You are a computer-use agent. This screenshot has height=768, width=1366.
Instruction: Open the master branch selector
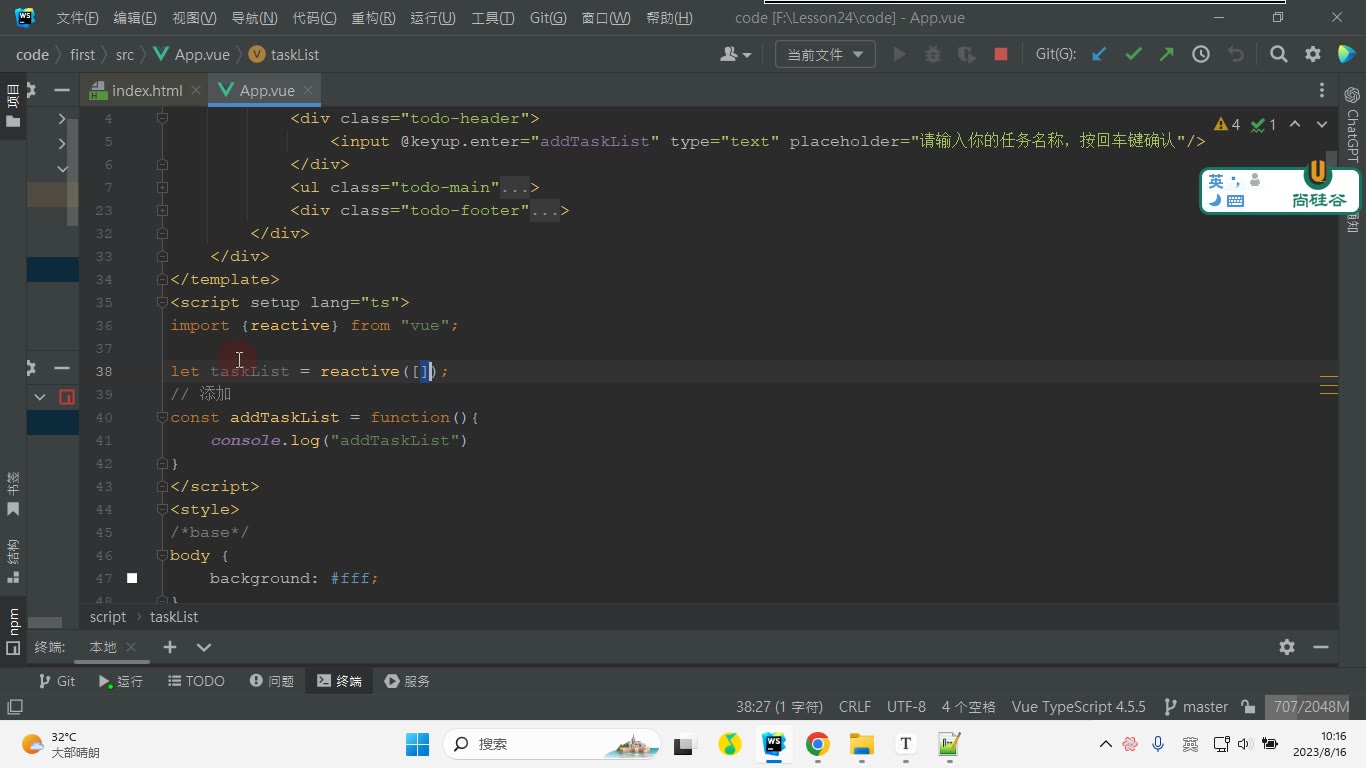pyautogui.click(x=1196, y=706)
